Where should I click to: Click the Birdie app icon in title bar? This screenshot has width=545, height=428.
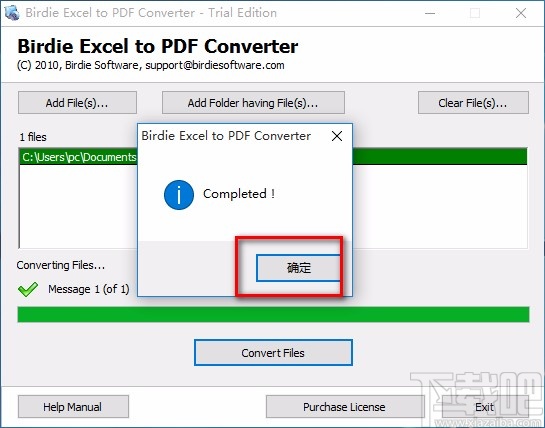pyautogui.click(x=12, y=13)
